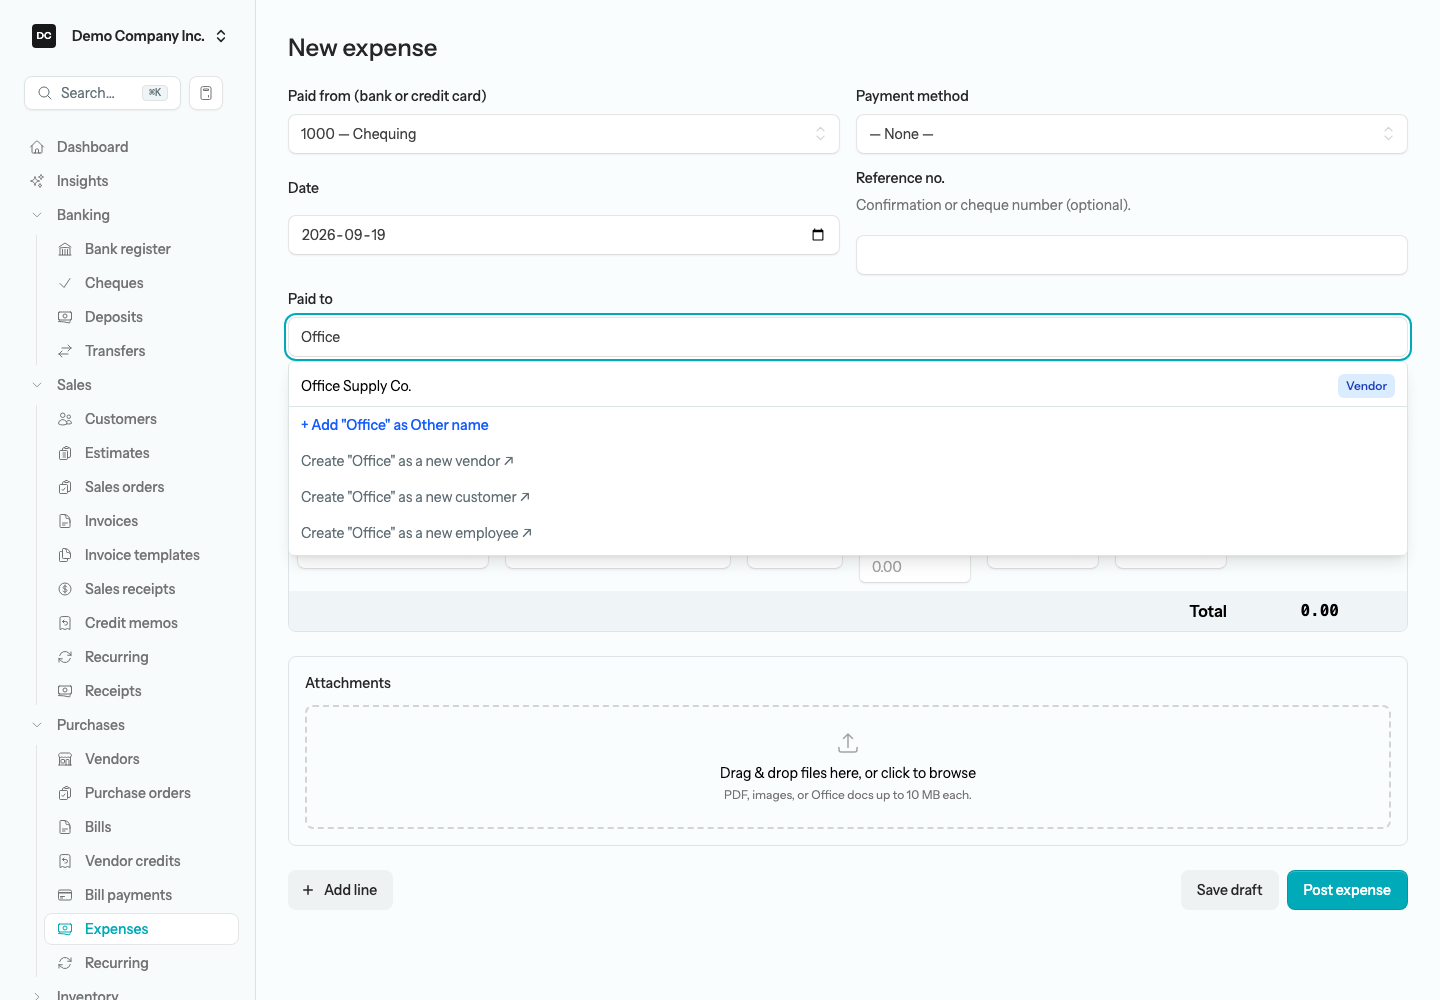Viewport: 1440px width, 1000px height.
Task: Open Vendor credits in the sidebar
Action: point(141,861)
